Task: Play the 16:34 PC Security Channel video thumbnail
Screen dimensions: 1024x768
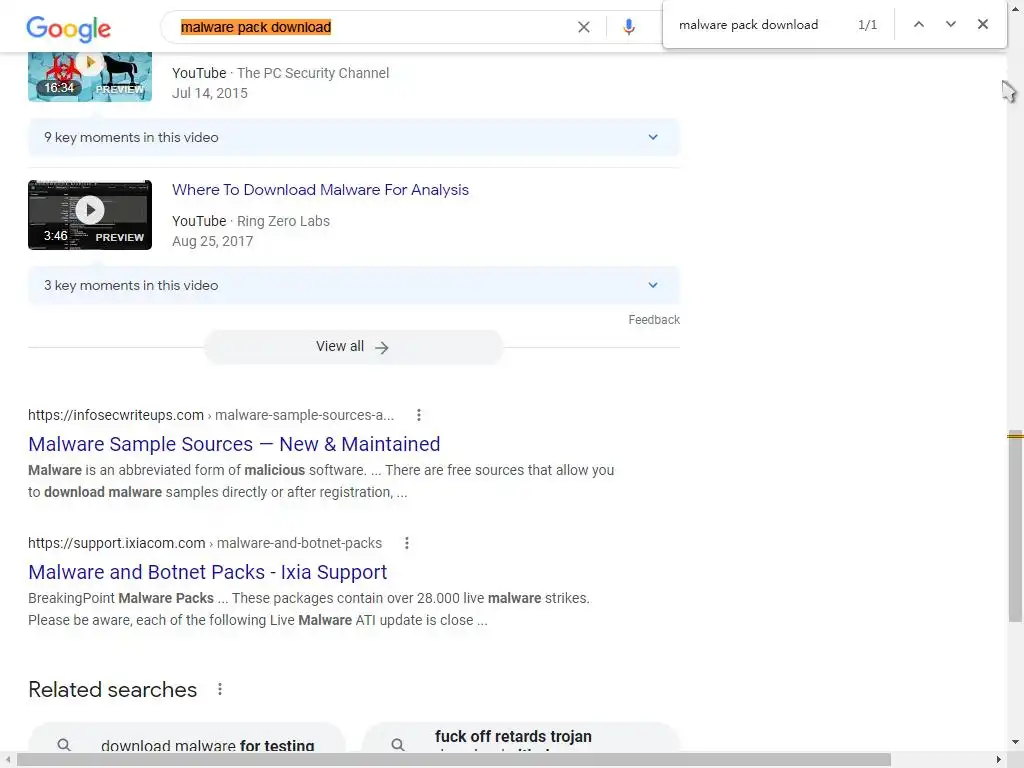Action: click(90, 77)
